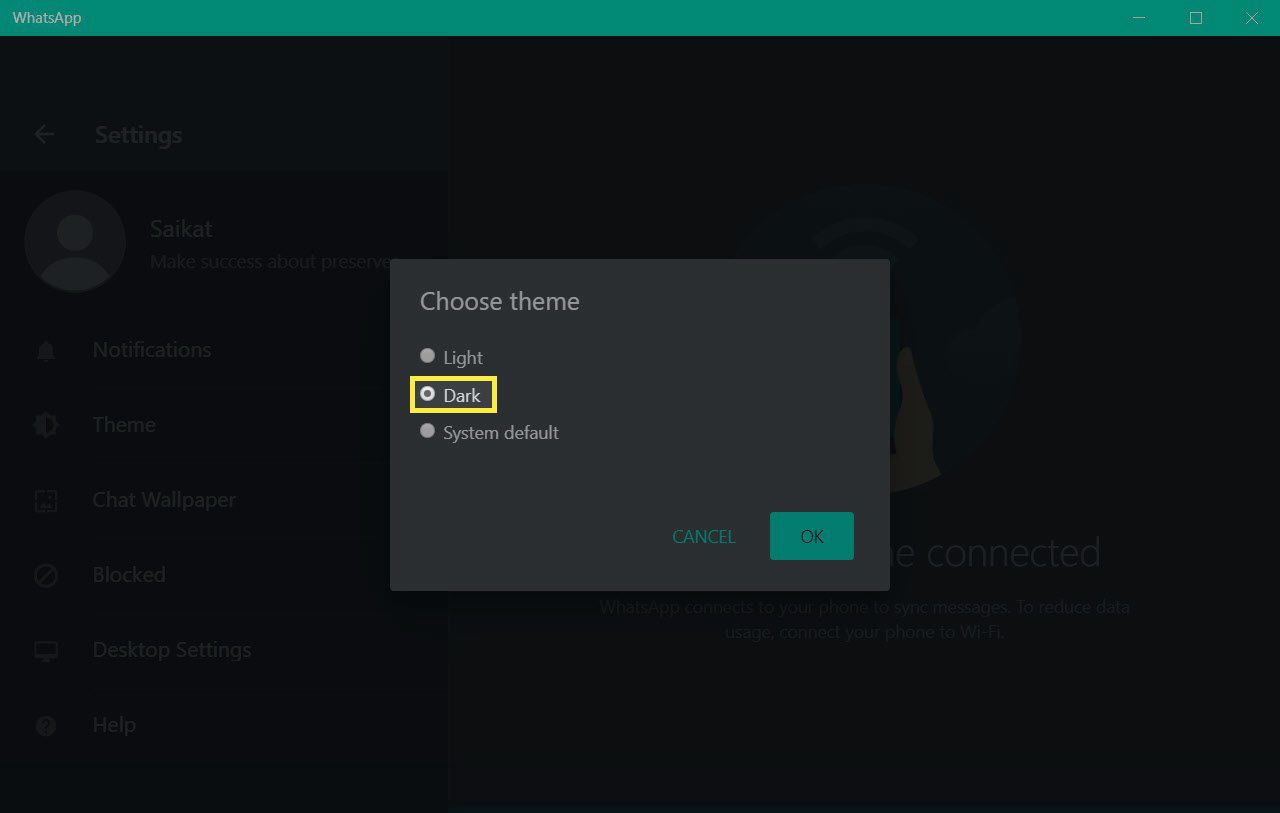Maximize the WhatsApp window
Screen dimensions: 1280x813
pyautogui.click(x=1196, y=18)
